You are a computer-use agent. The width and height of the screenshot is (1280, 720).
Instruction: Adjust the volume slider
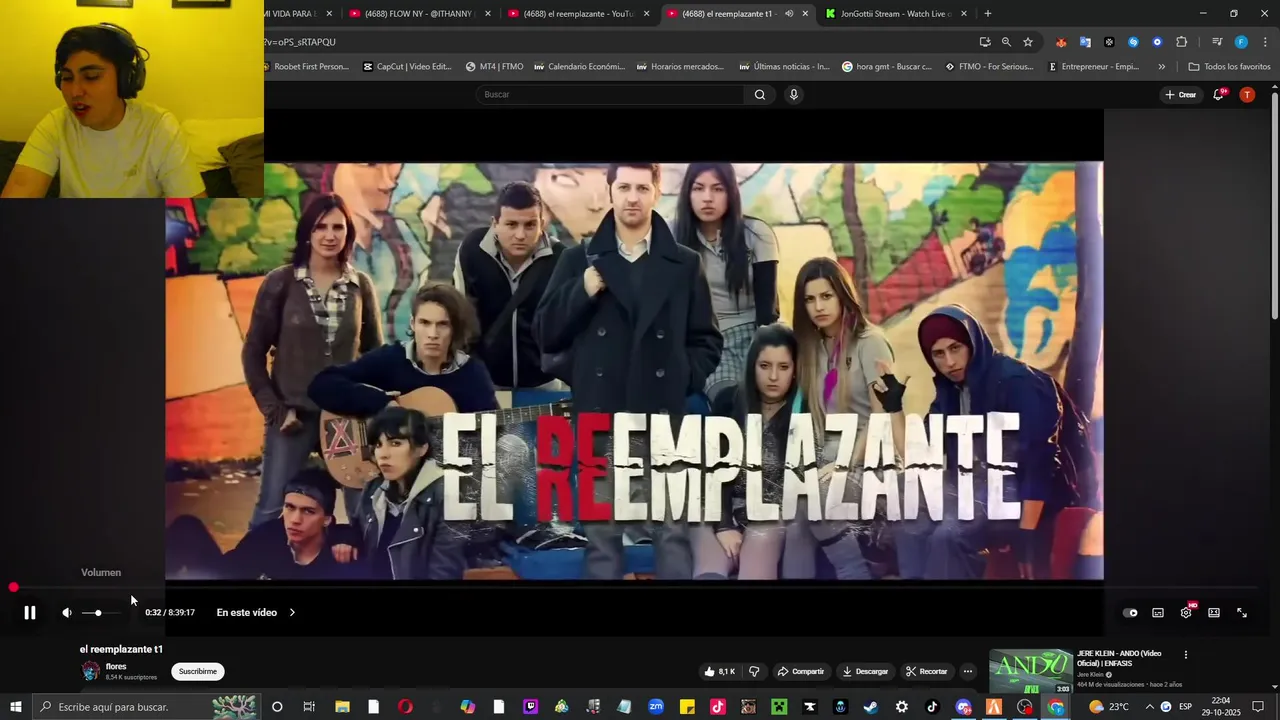coord(103,612)
